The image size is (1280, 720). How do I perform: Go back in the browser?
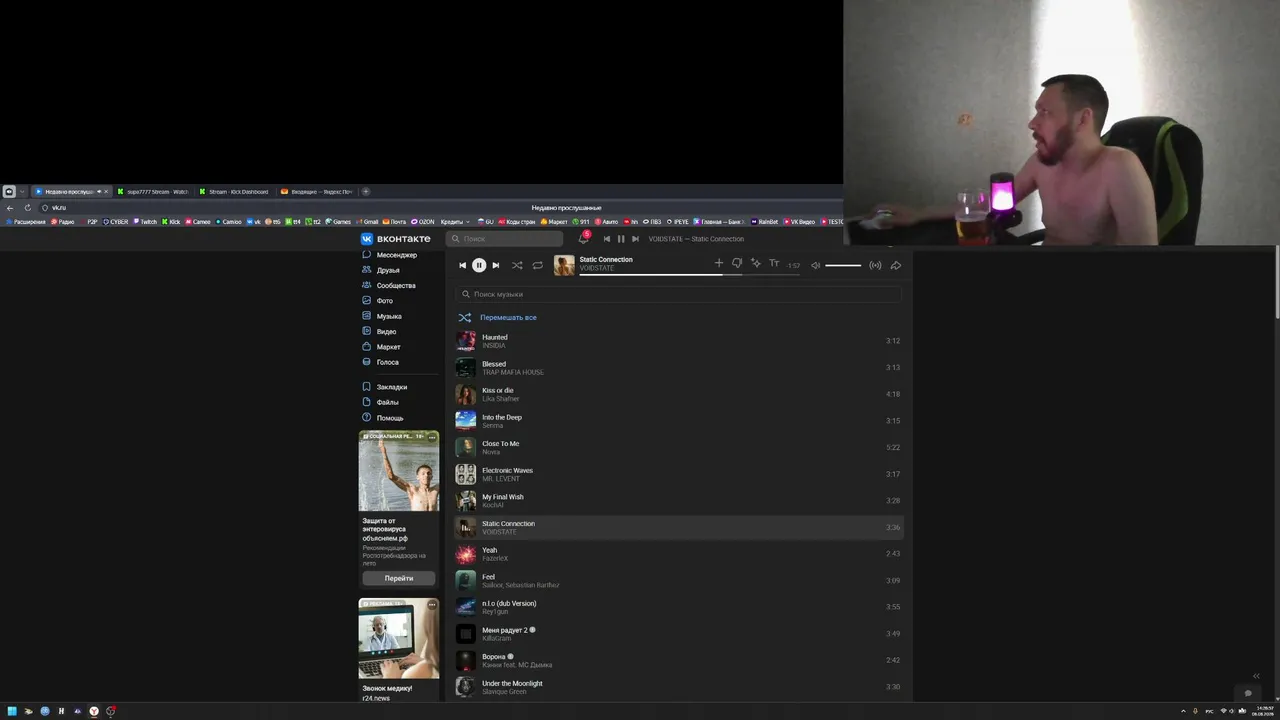[x=10, y=207]
